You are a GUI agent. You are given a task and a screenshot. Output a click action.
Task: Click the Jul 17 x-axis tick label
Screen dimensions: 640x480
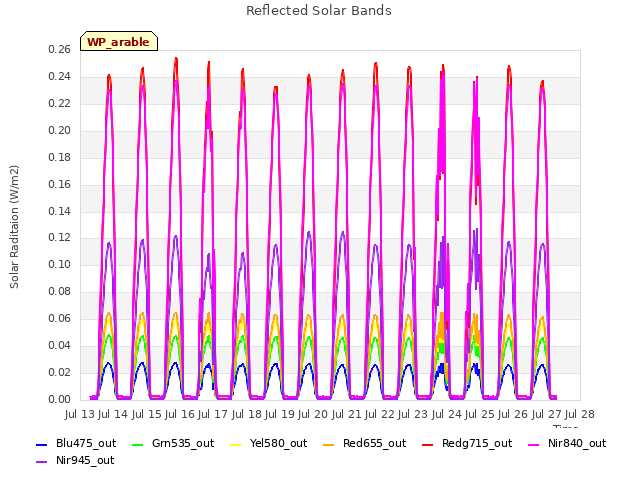(213, 414)
